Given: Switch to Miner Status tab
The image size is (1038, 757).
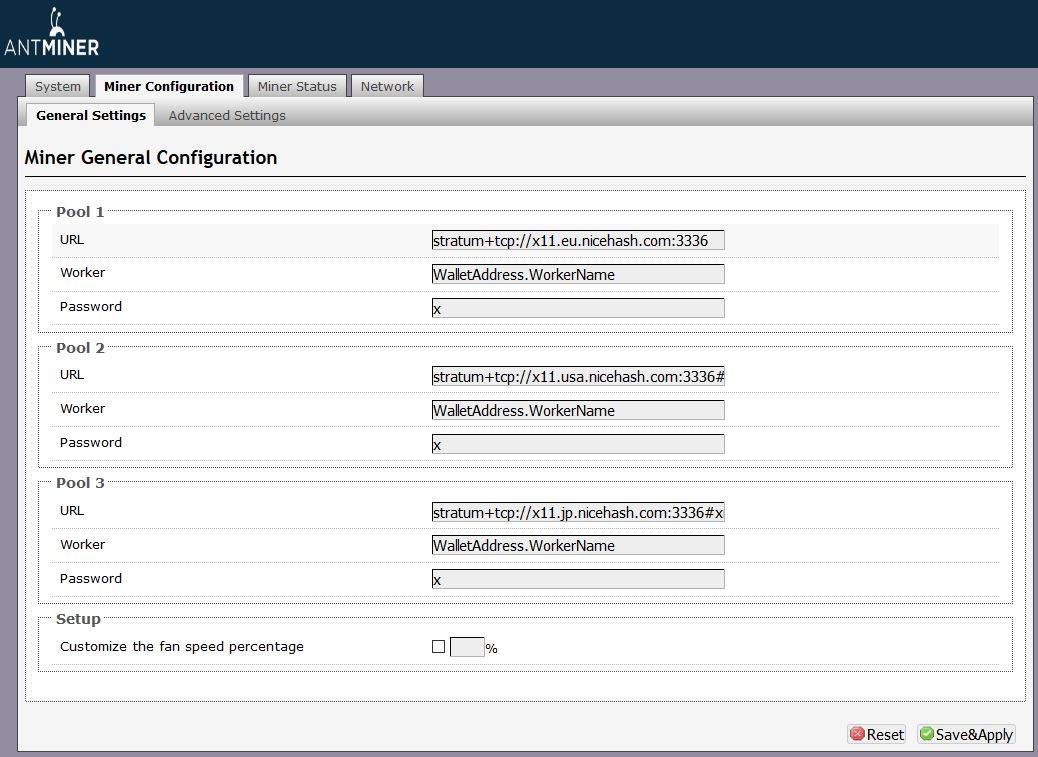Looking at the screenshot, I should 297,87.
